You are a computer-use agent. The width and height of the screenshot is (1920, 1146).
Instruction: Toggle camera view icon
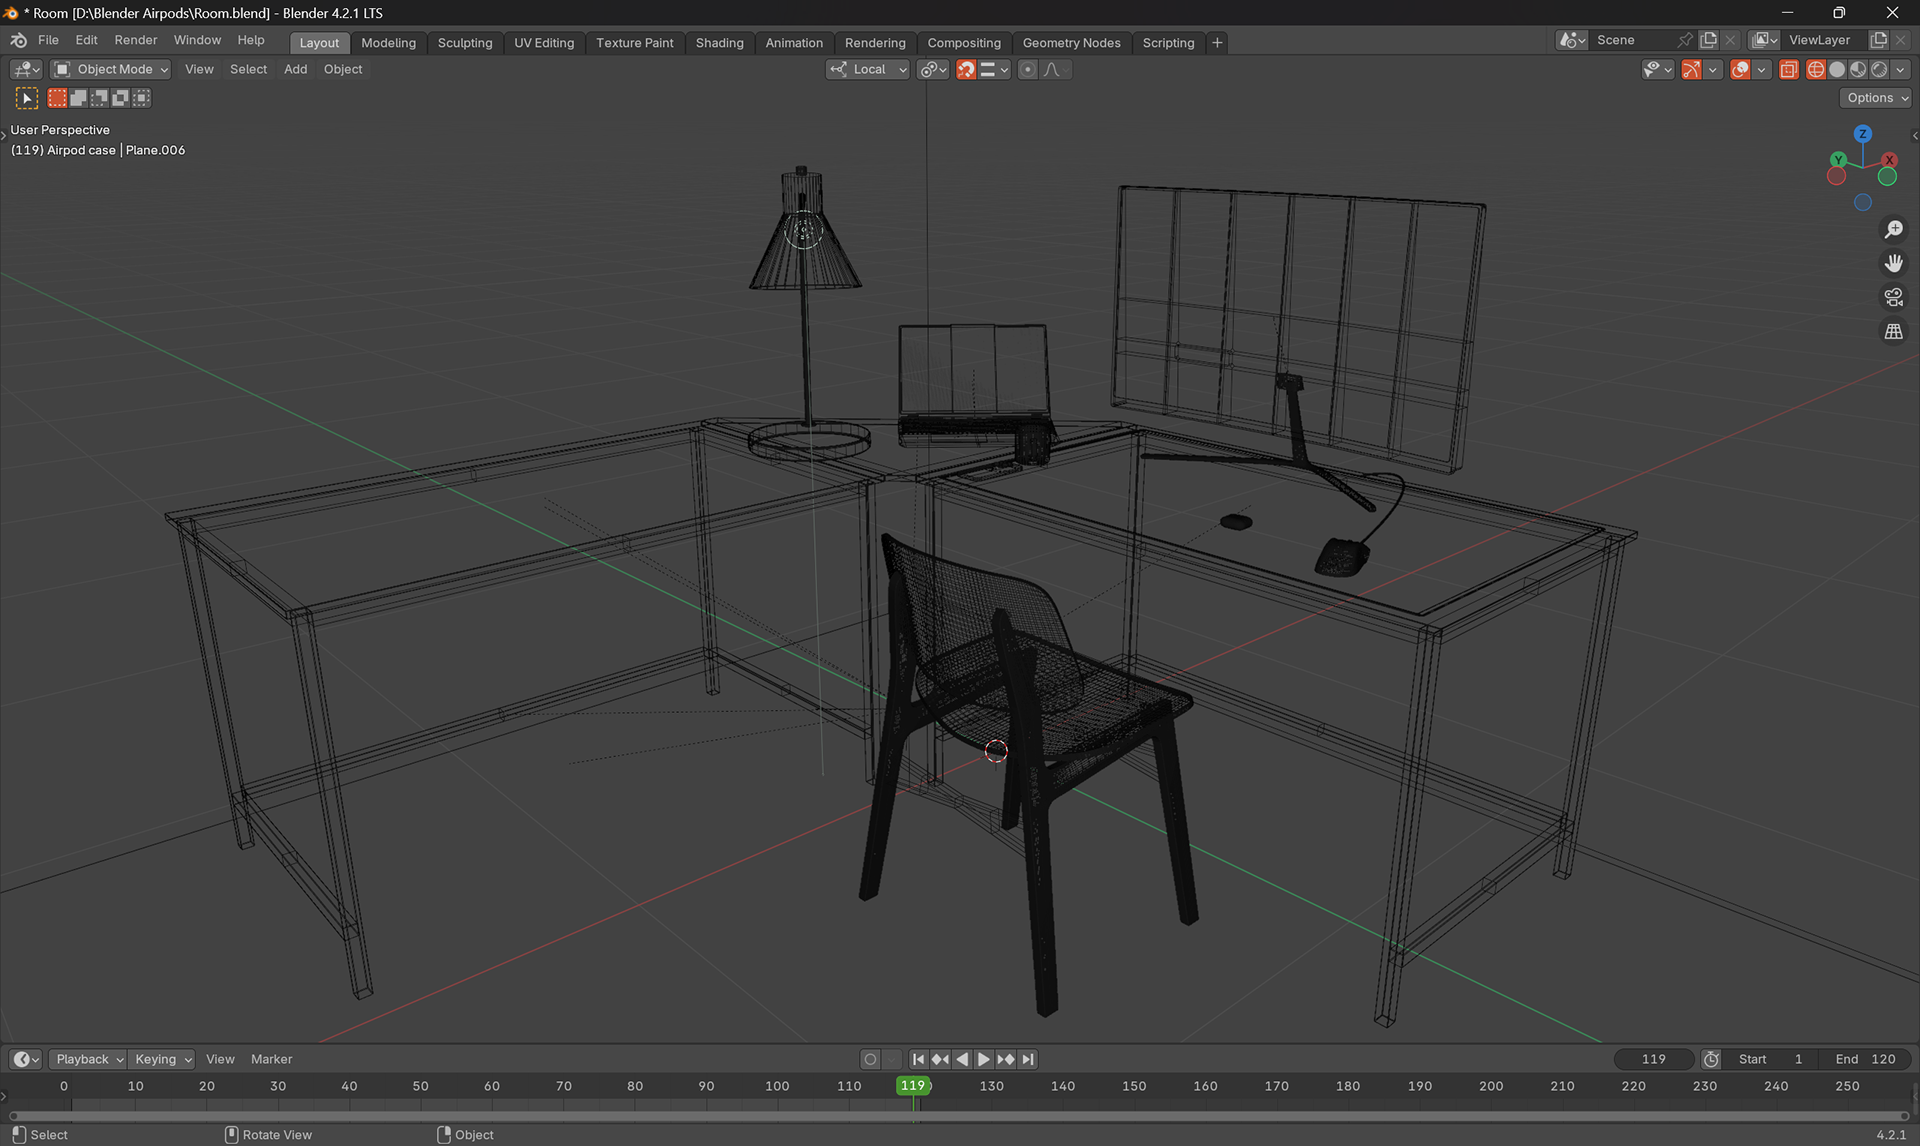pos(1893,297)
